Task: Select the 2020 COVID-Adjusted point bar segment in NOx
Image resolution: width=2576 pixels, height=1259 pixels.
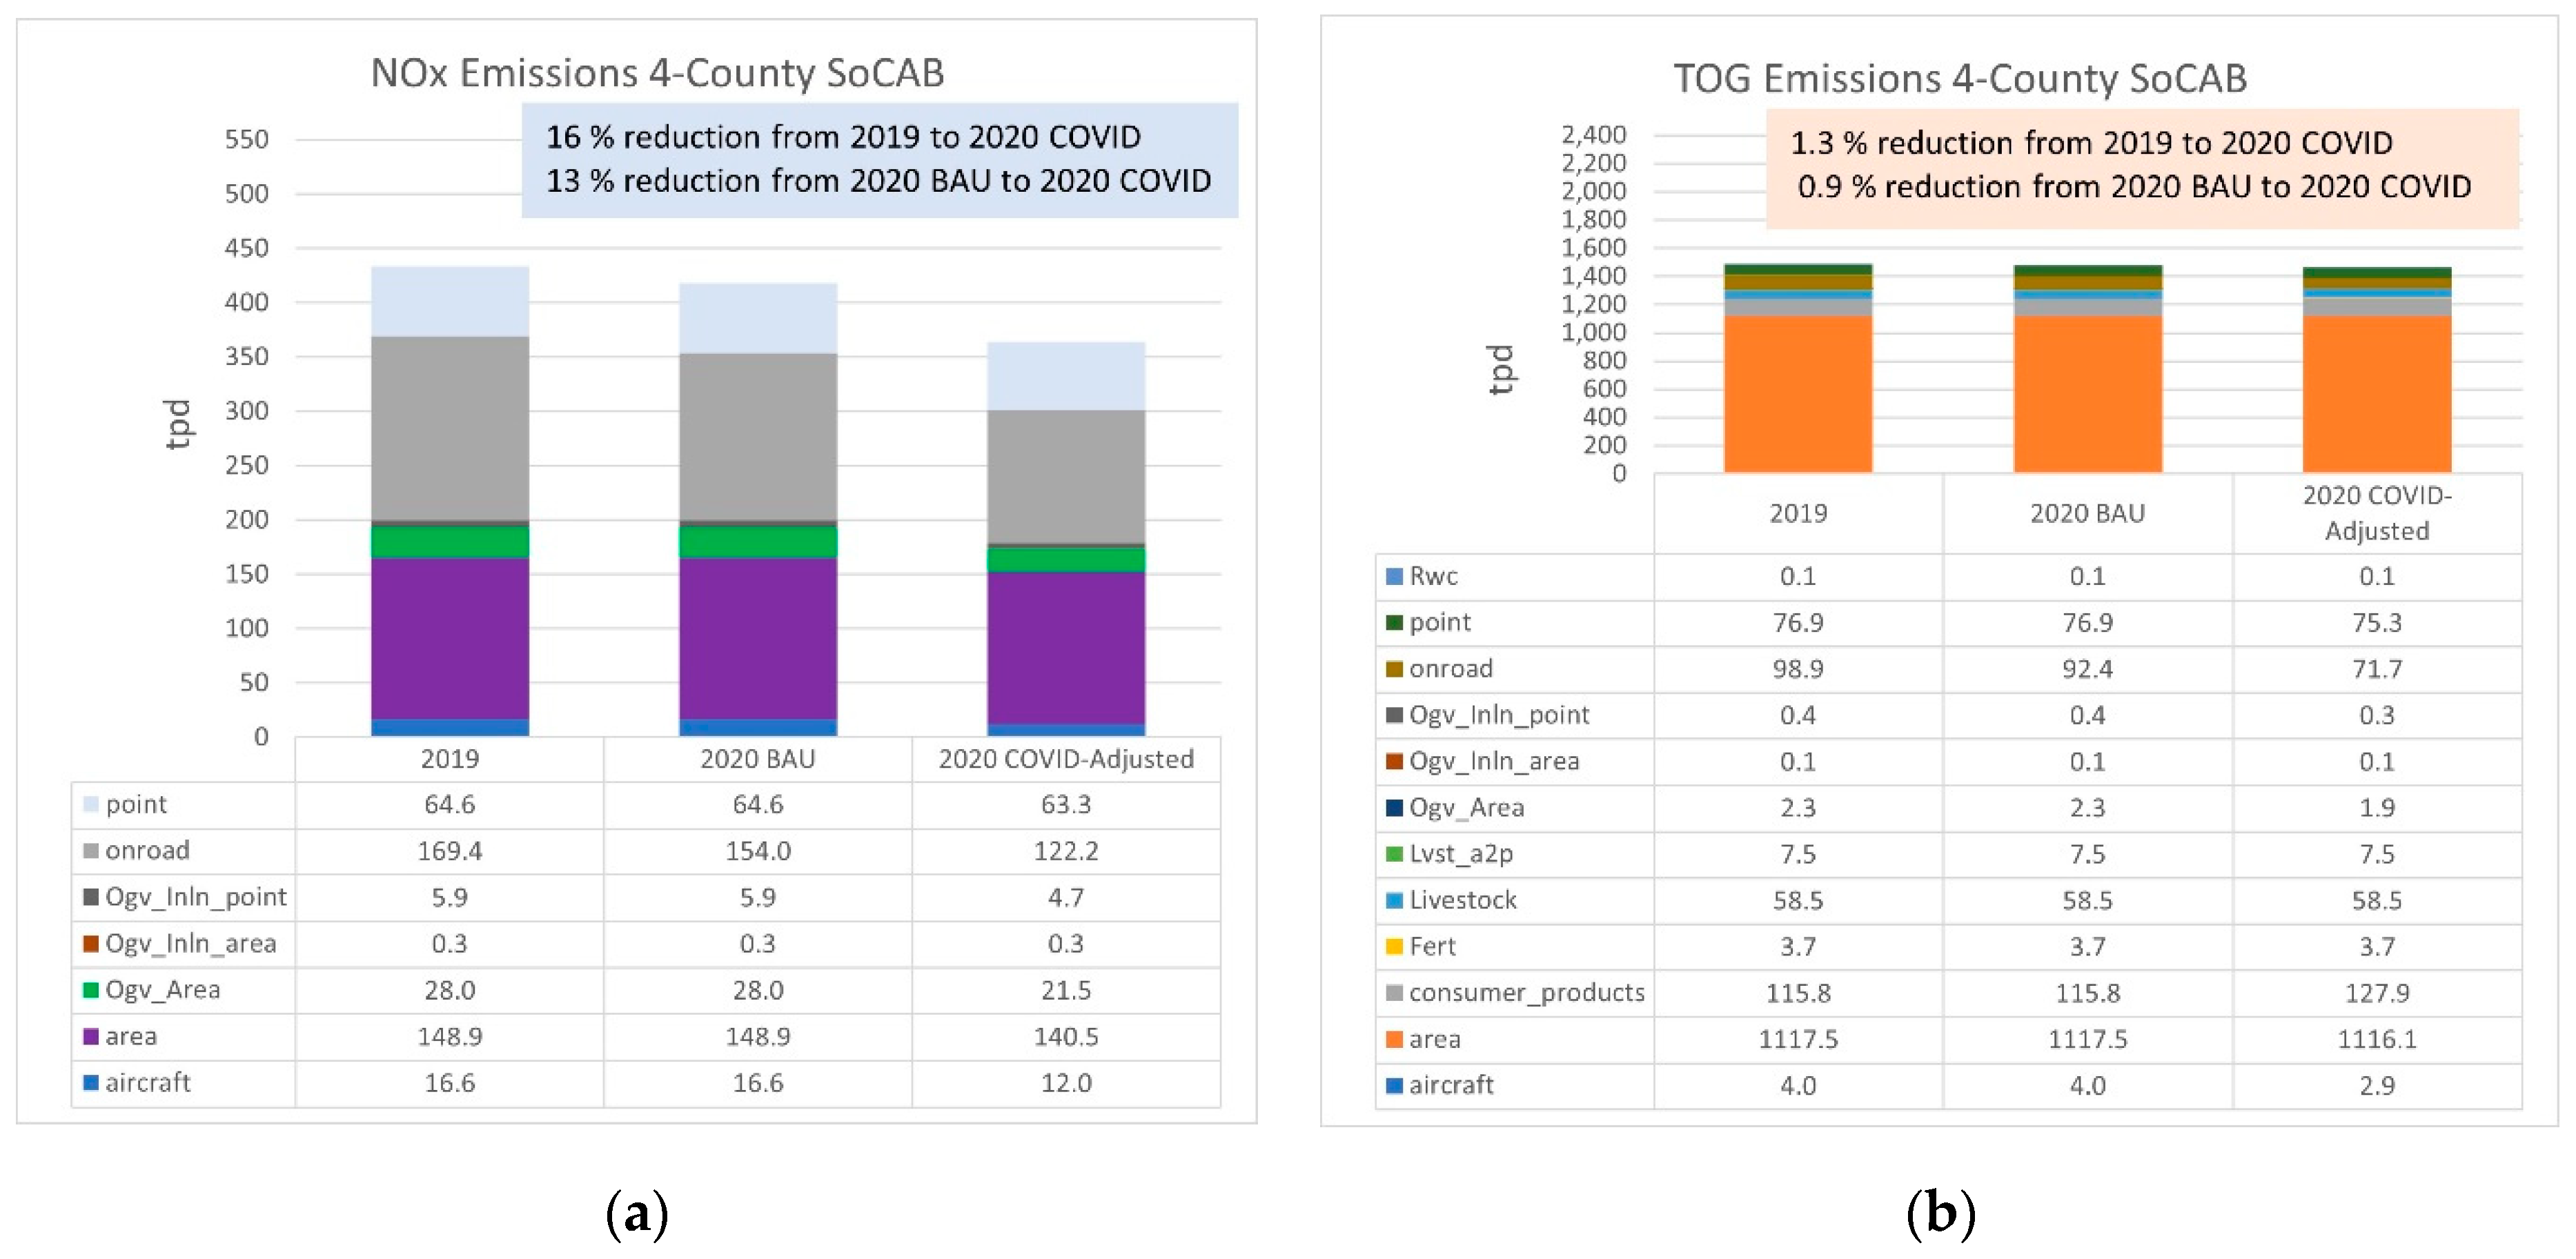Action: [x=1066, y=376]
